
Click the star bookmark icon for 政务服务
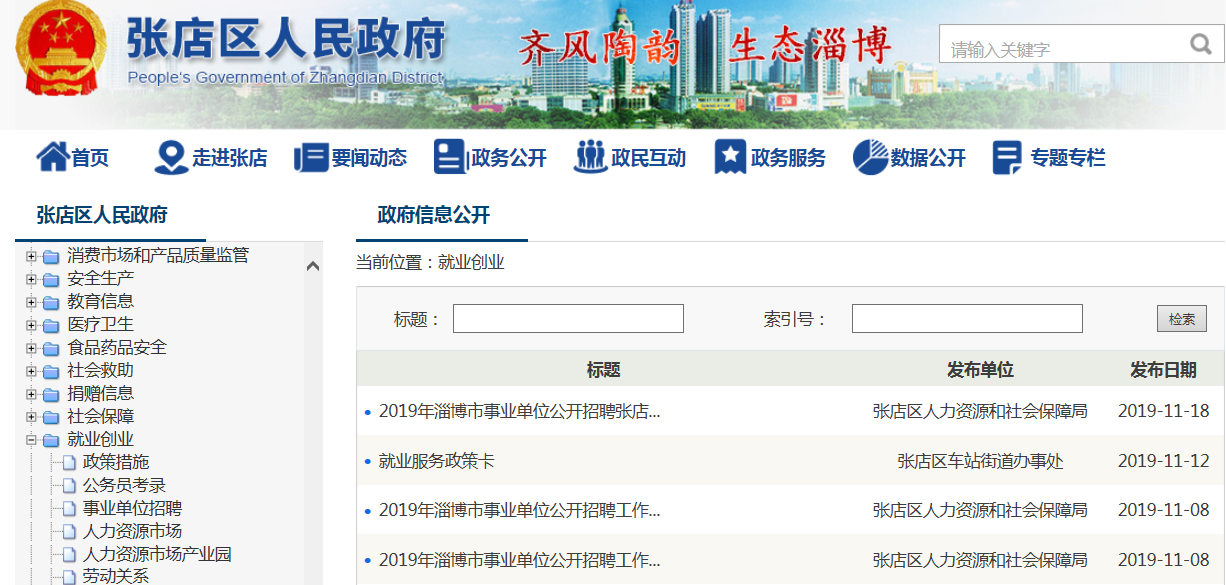tap(730, 157)
